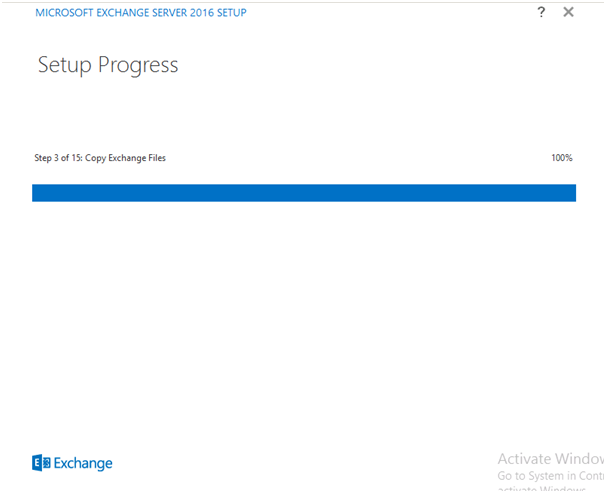This screenshot has height=493, width=606.
Task: Click the 'Exchange' brand word
Action: pos(83,463)
